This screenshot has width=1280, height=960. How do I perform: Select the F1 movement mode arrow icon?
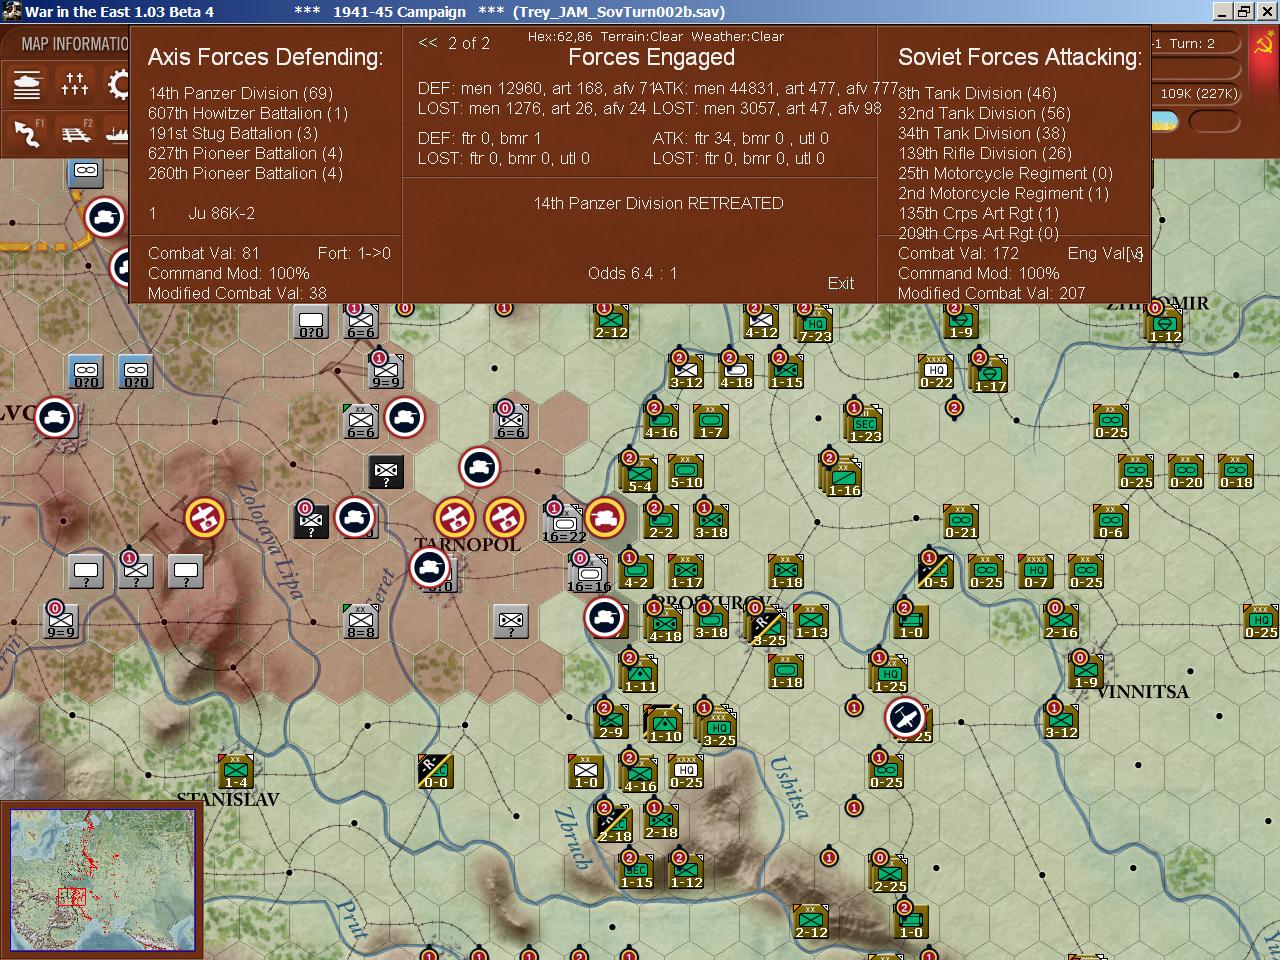pos(27,132)
